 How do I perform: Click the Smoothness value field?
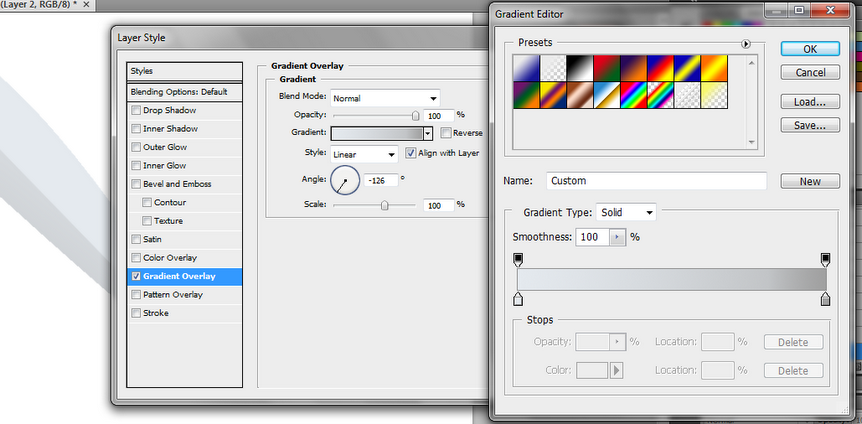pos(593,238)
